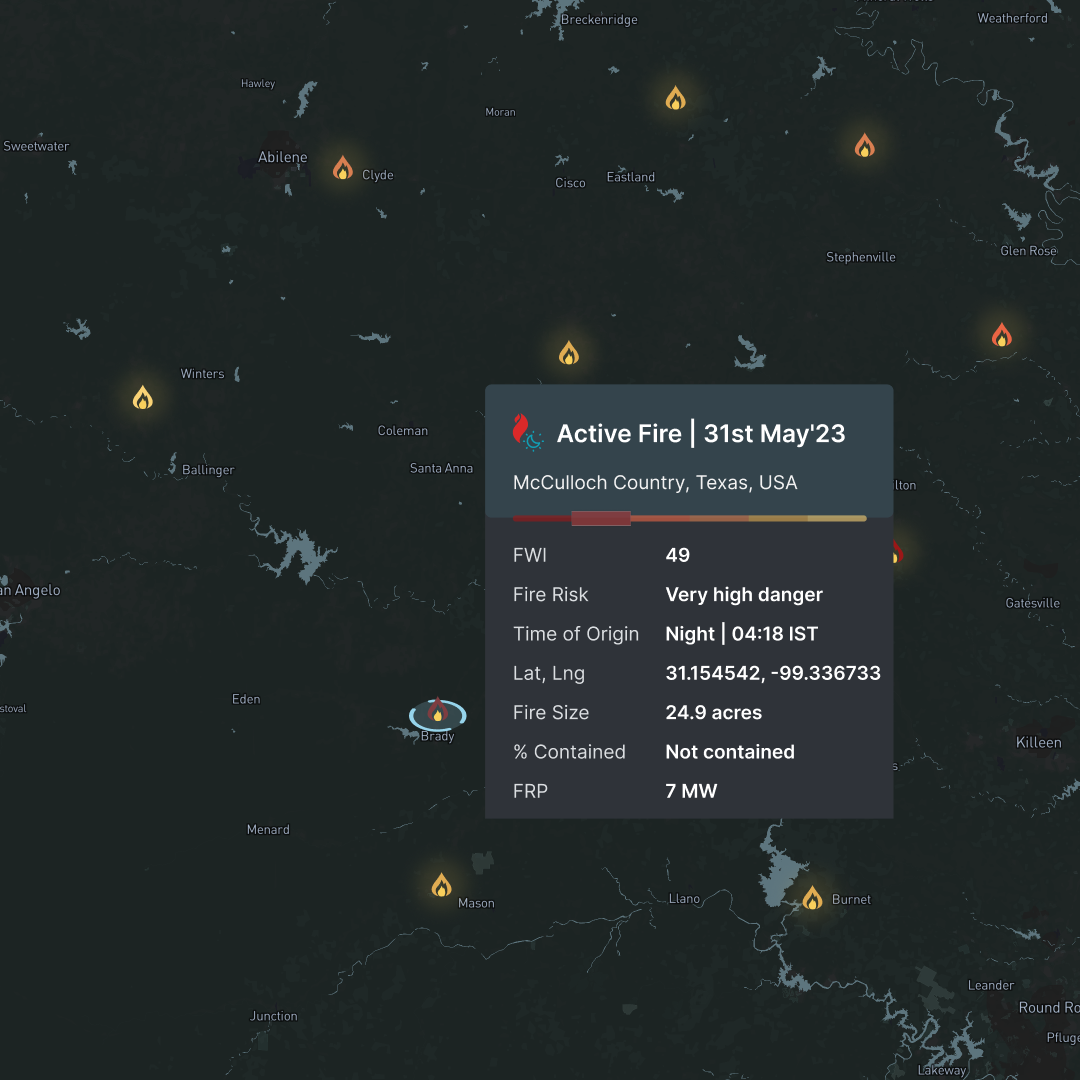Open the McCulloch Country, Texas location link
1080x1080 pixels.
click(x=655, y=483)
